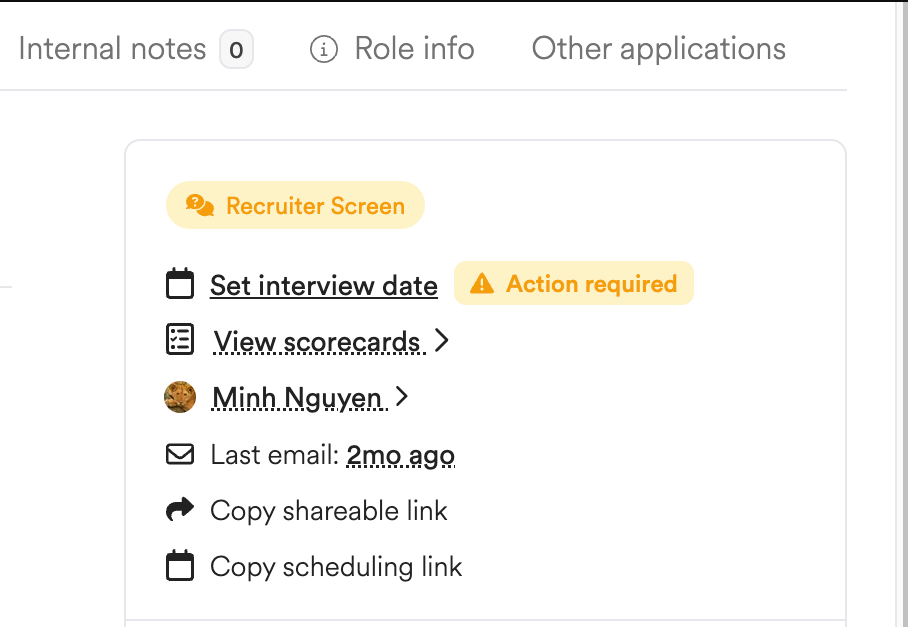908x627 pixels.
Task: Expand the chevron next to Minh Nguyen
Action: 401,397
